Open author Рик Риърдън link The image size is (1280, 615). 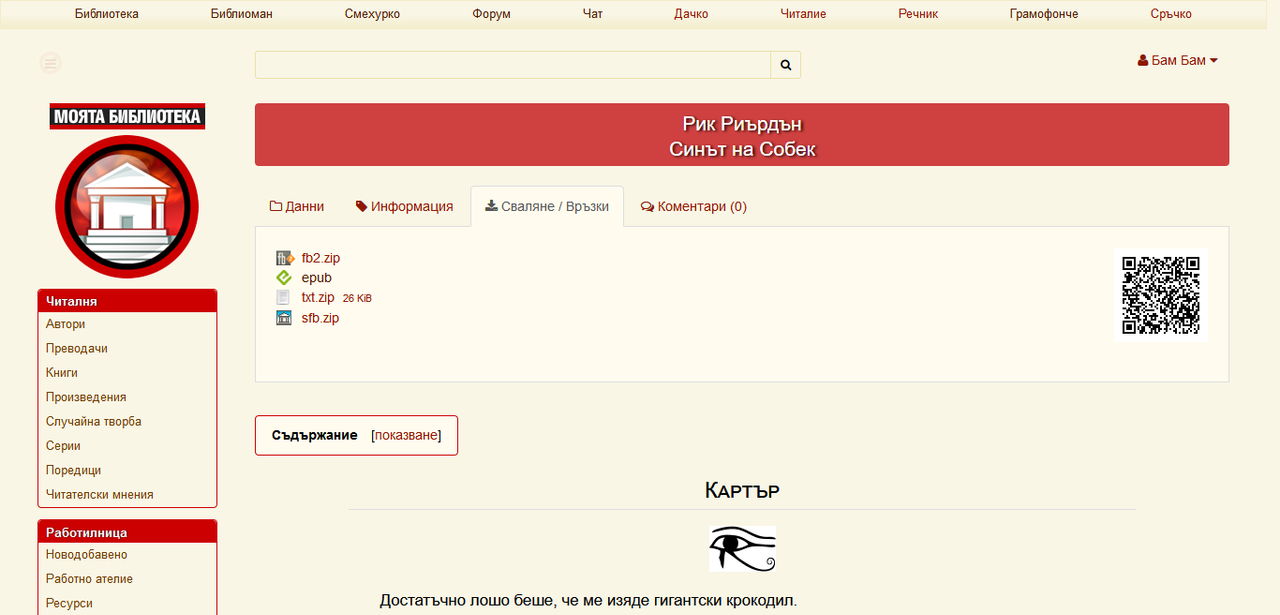coord(742,124)
